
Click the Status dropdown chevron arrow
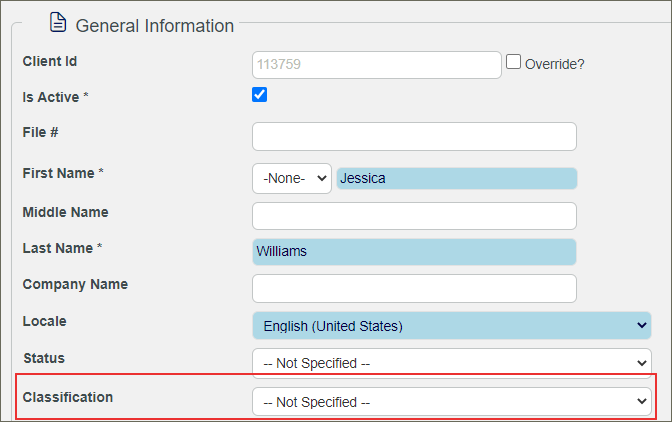[x=642, y=363]
